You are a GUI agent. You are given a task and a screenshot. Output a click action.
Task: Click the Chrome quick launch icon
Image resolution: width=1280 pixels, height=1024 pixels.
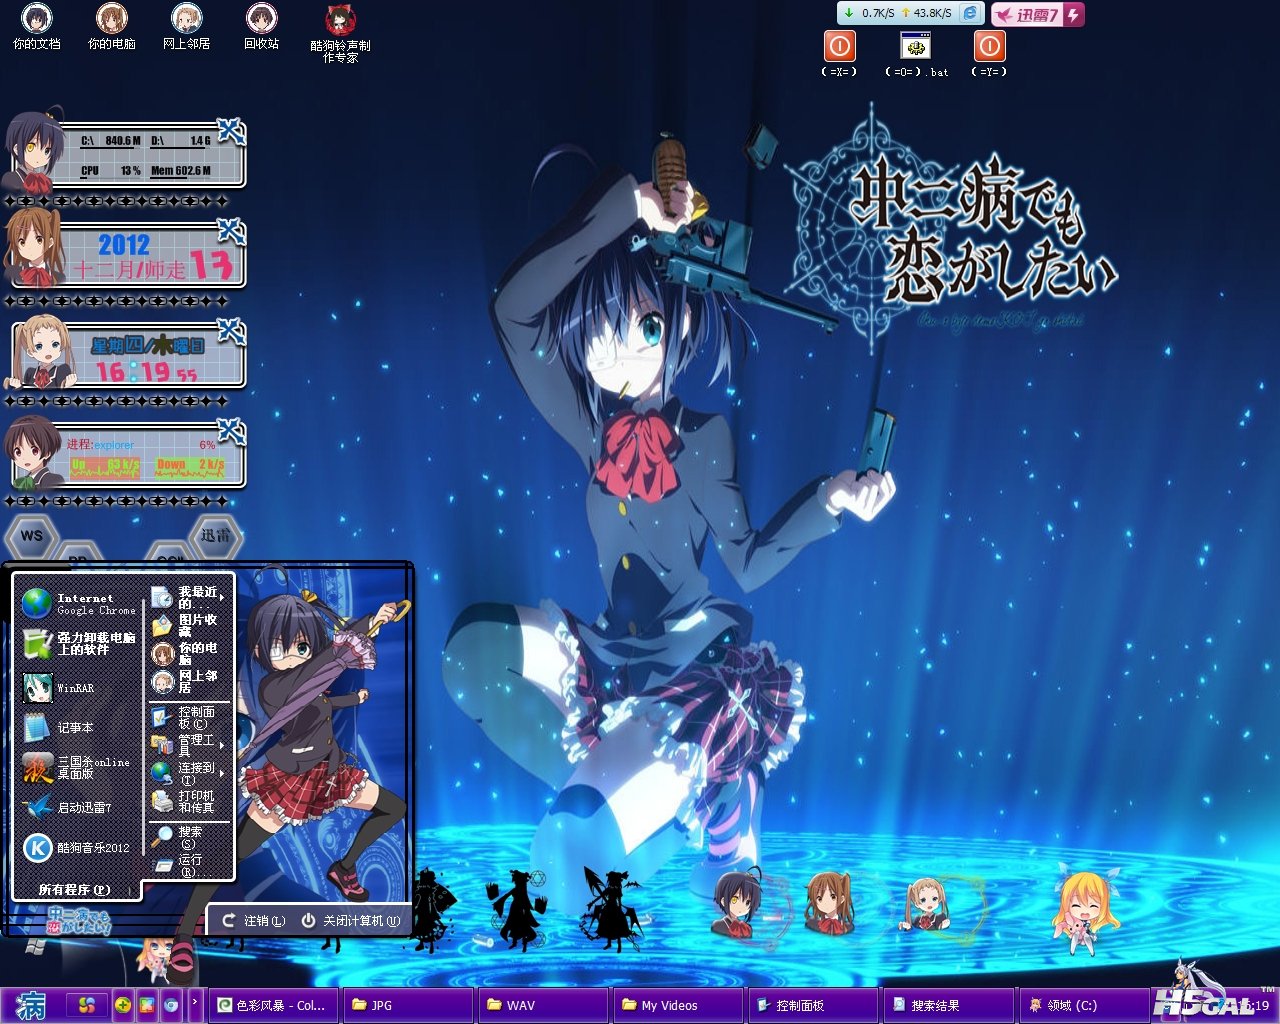[x=171, y=1005]
